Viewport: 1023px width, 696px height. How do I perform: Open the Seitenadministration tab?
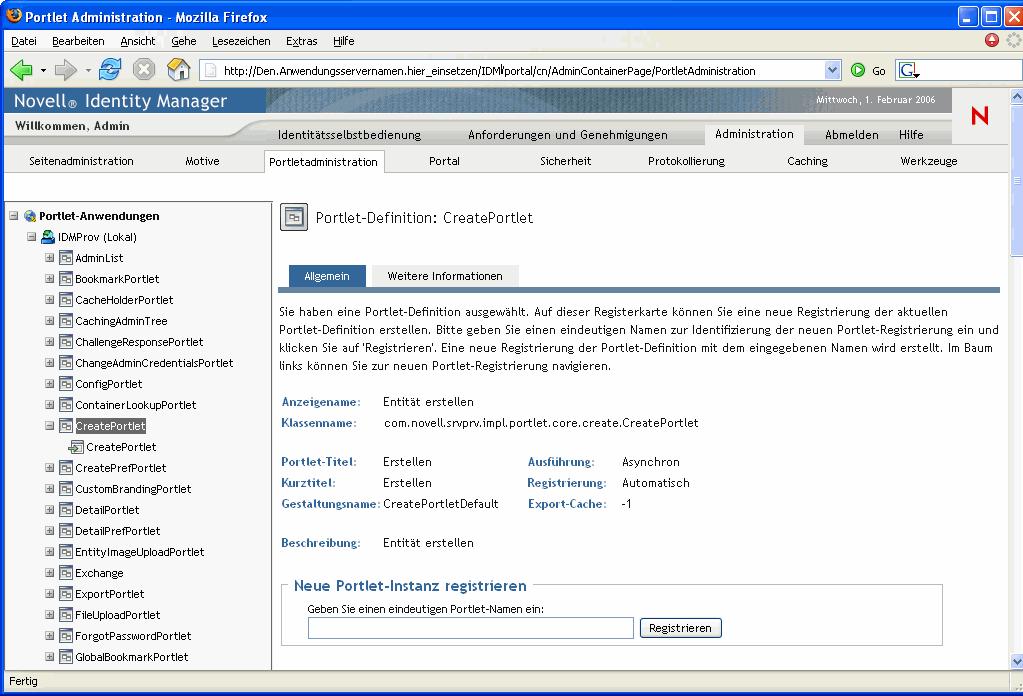81,161
